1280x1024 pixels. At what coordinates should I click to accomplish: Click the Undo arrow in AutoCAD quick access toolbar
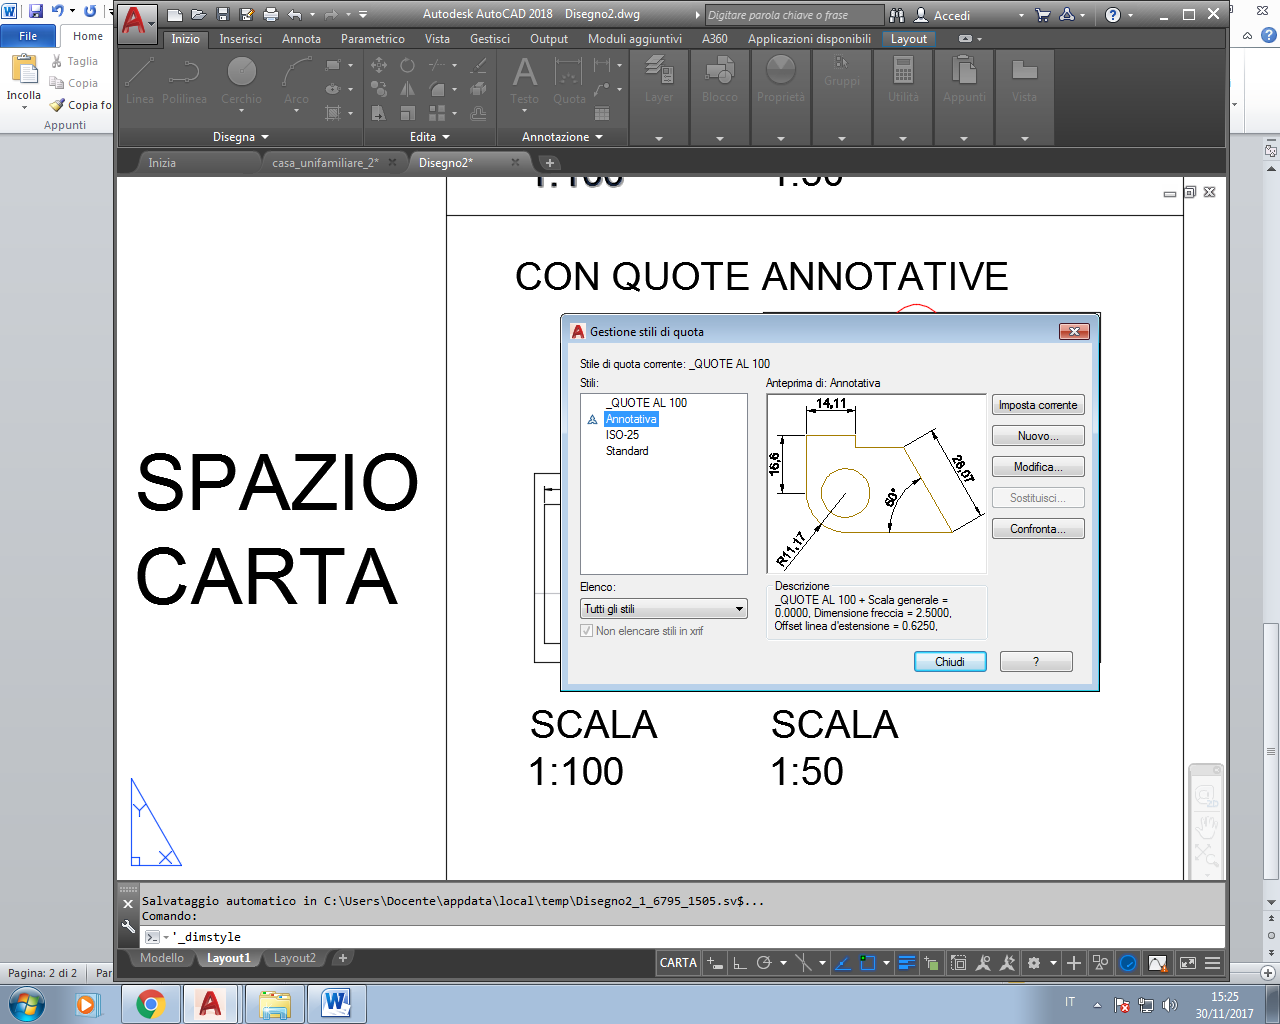[294, 15]
